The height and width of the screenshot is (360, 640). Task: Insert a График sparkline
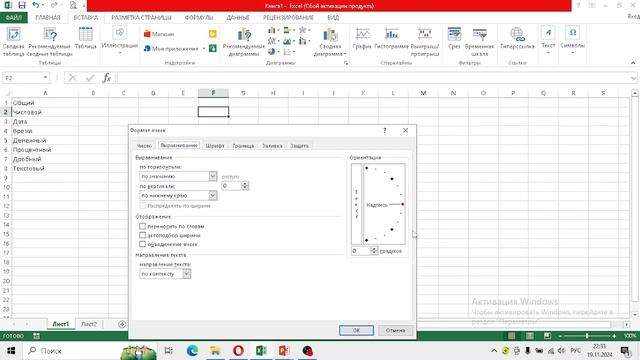click(362, 38)
